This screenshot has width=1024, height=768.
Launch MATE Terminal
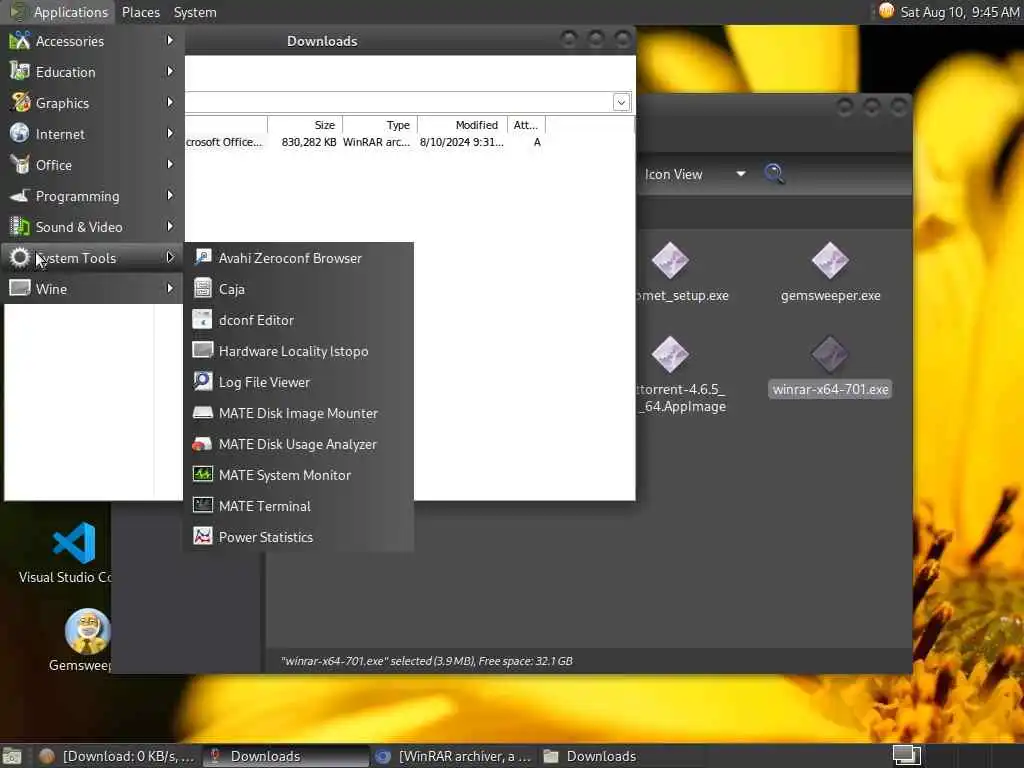(298, 506)
